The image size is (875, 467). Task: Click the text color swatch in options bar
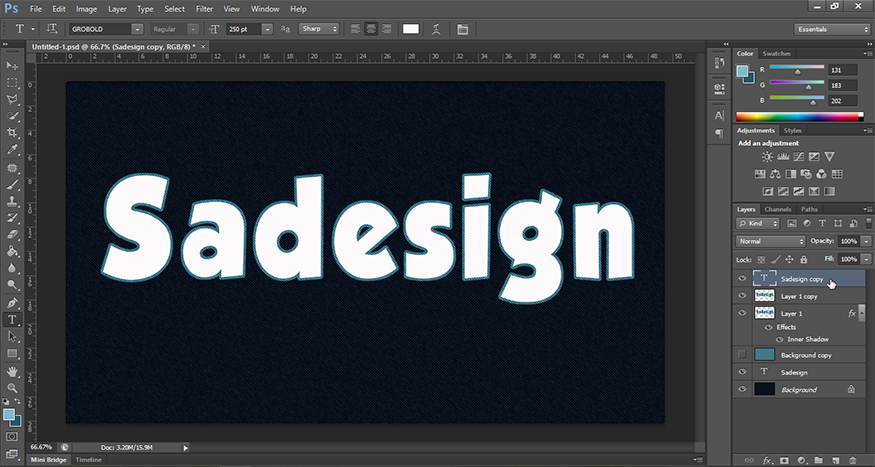tap(411, 29)
